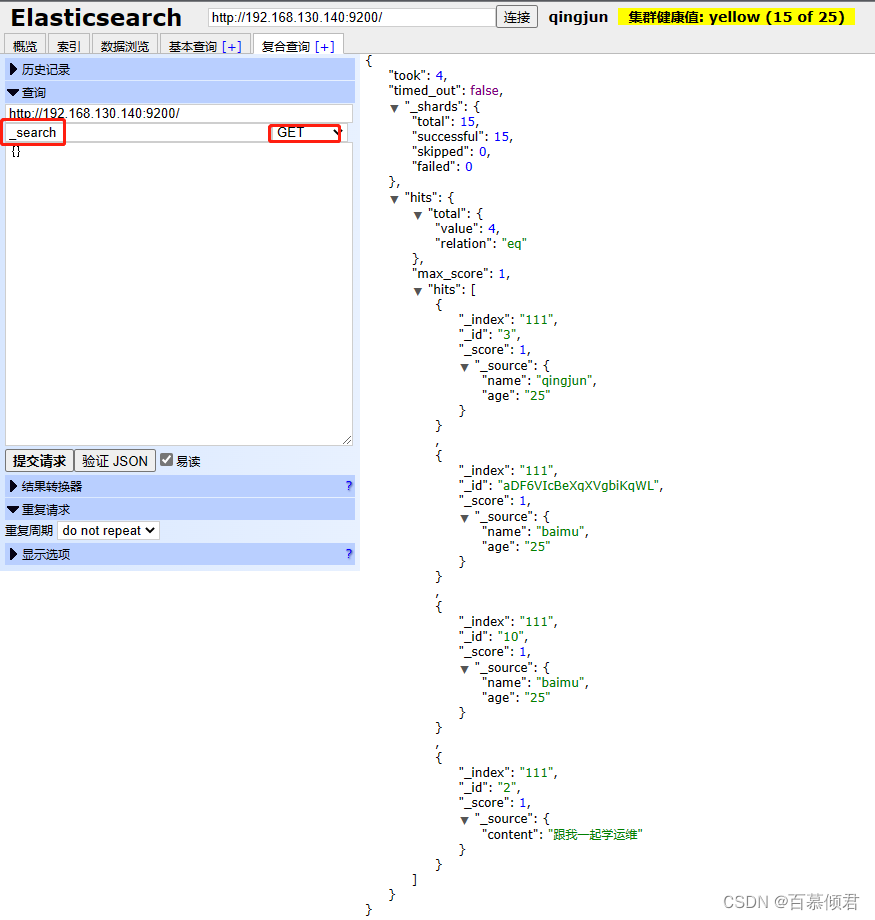Open the 概览 overview tab

tap(25, 46)
